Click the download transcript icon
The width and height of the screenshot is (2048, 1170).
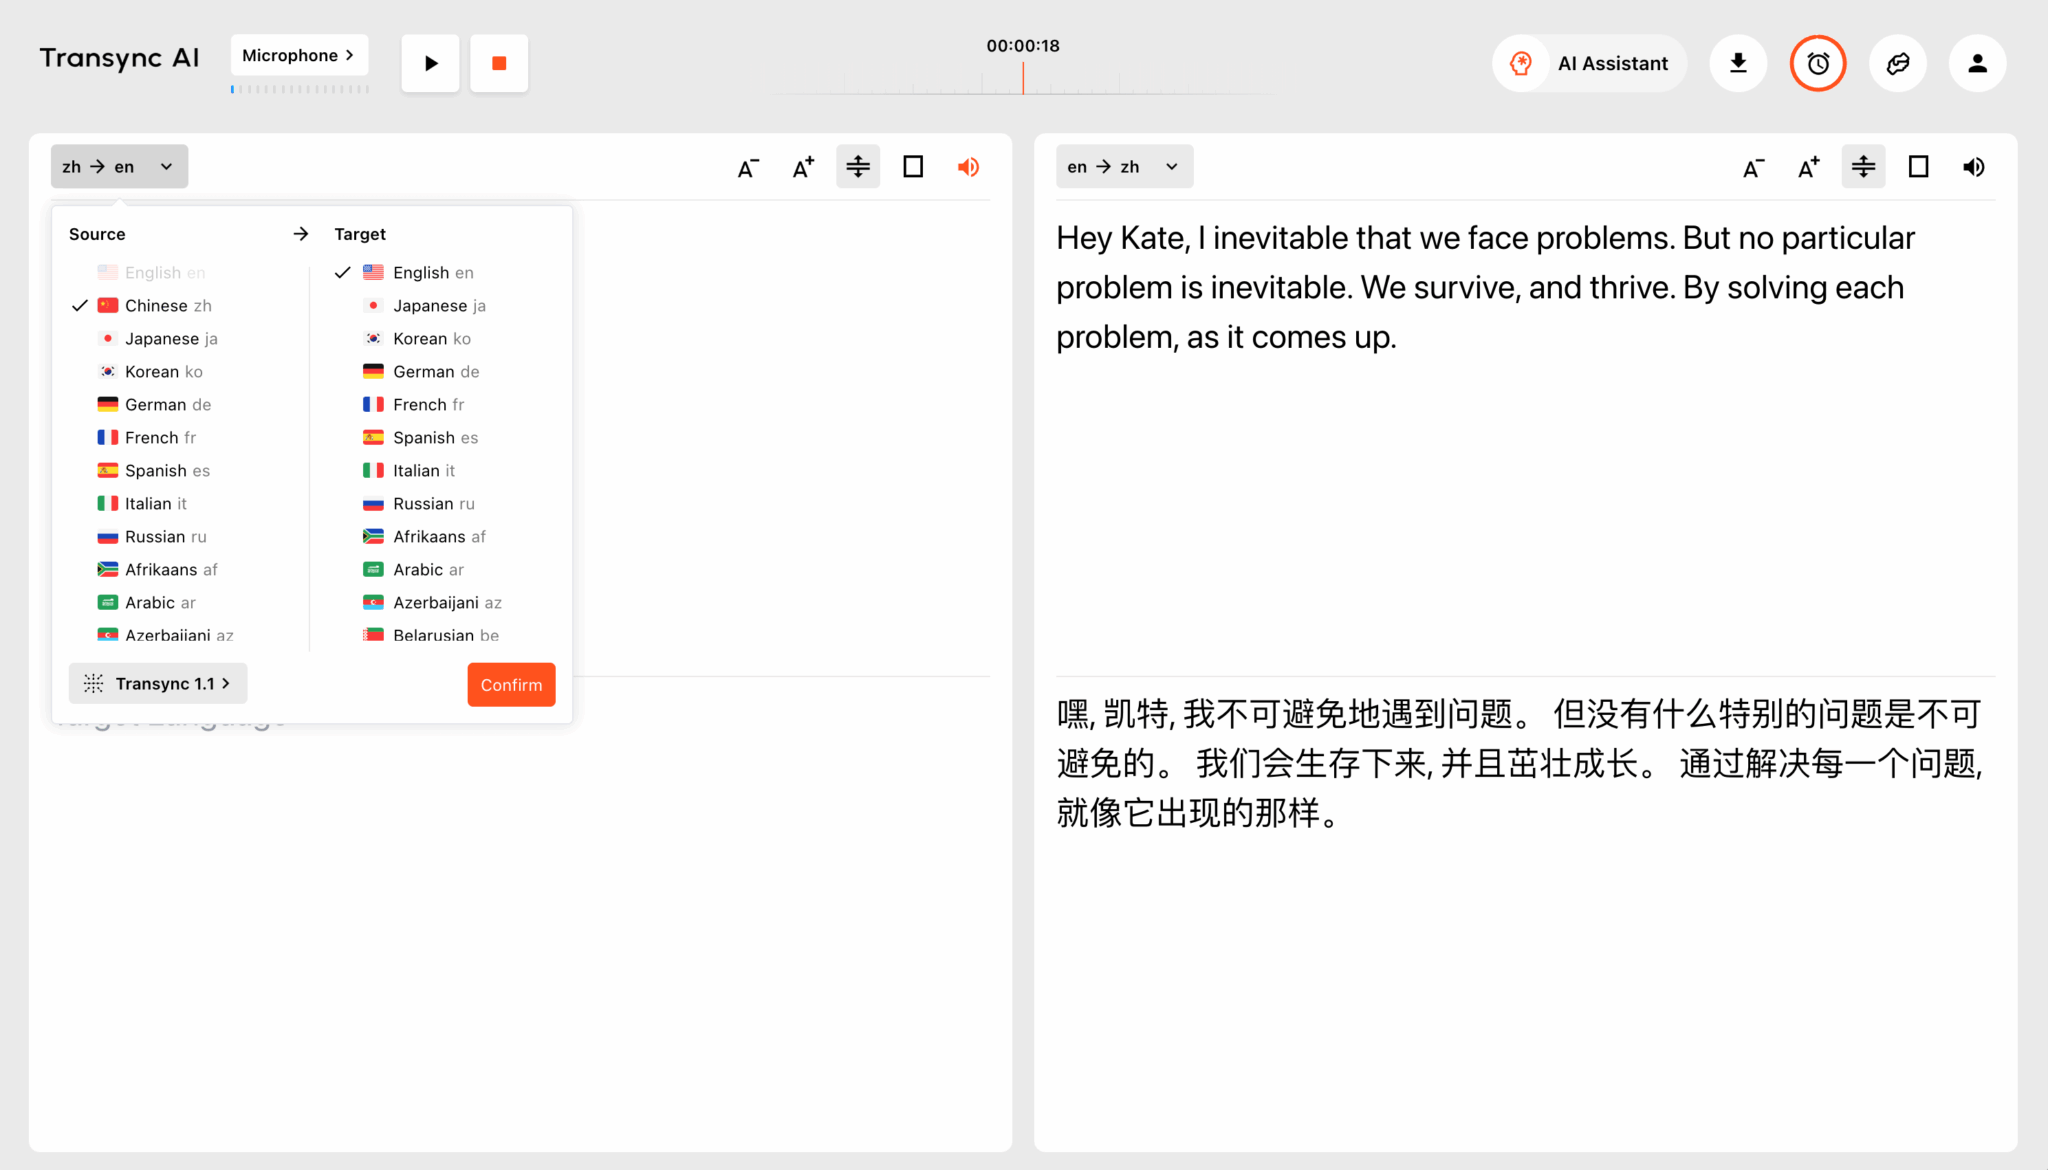point(1738,63)
